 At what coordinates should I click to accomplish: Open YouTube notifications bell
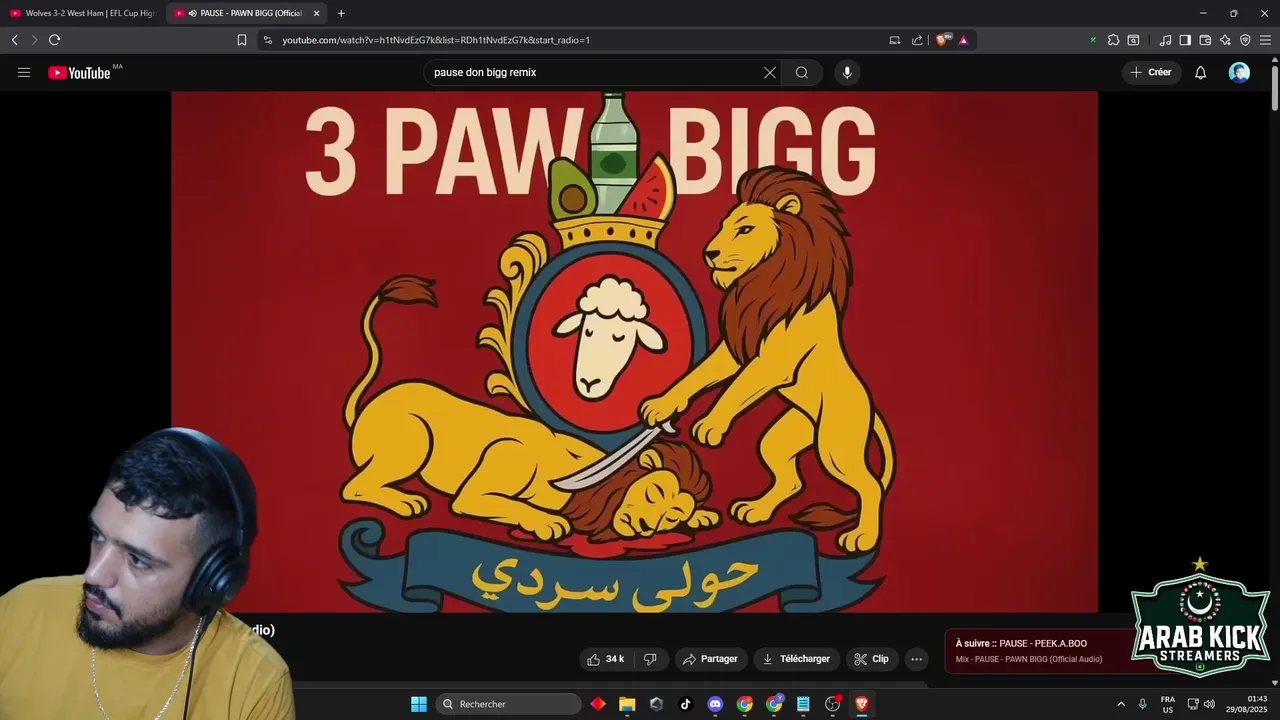pos(1201,73)
